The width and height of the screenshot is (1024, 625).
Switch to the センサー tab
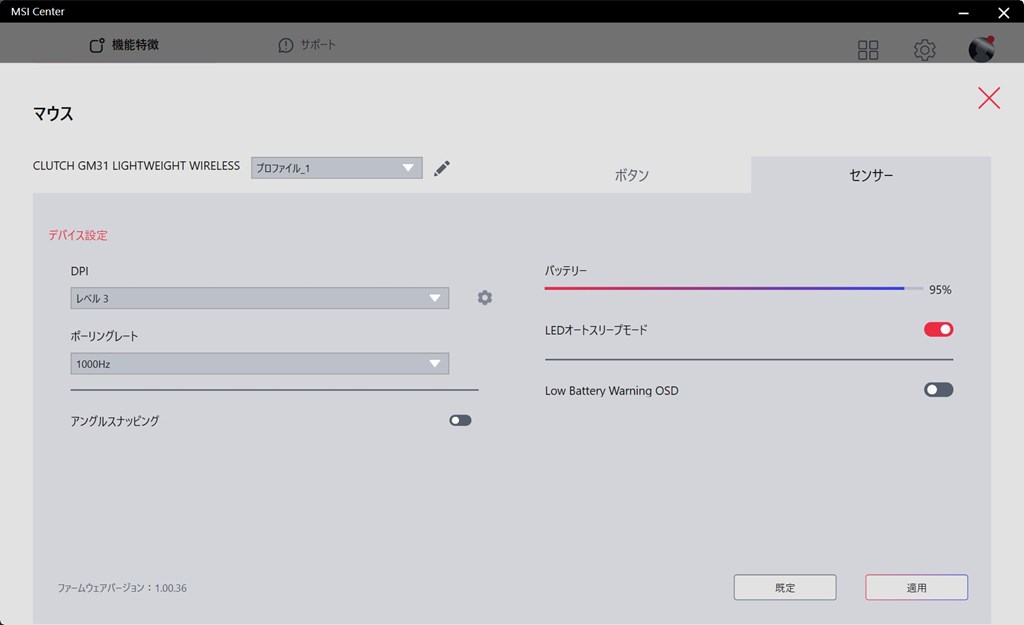871,175
